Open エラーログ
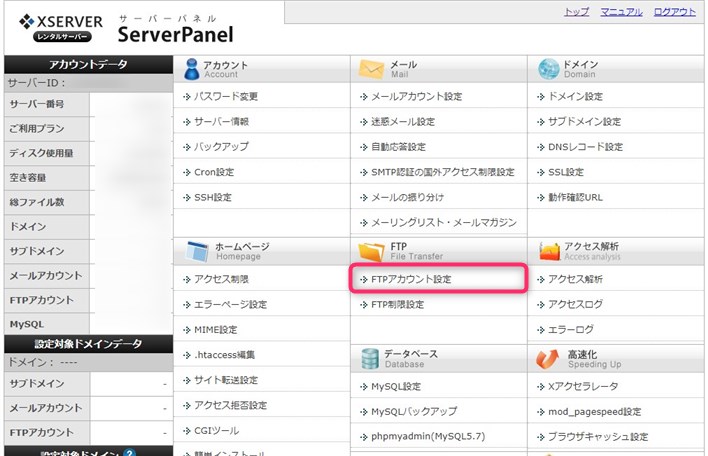This screenshot has width=708, height=456. point(571,330)
